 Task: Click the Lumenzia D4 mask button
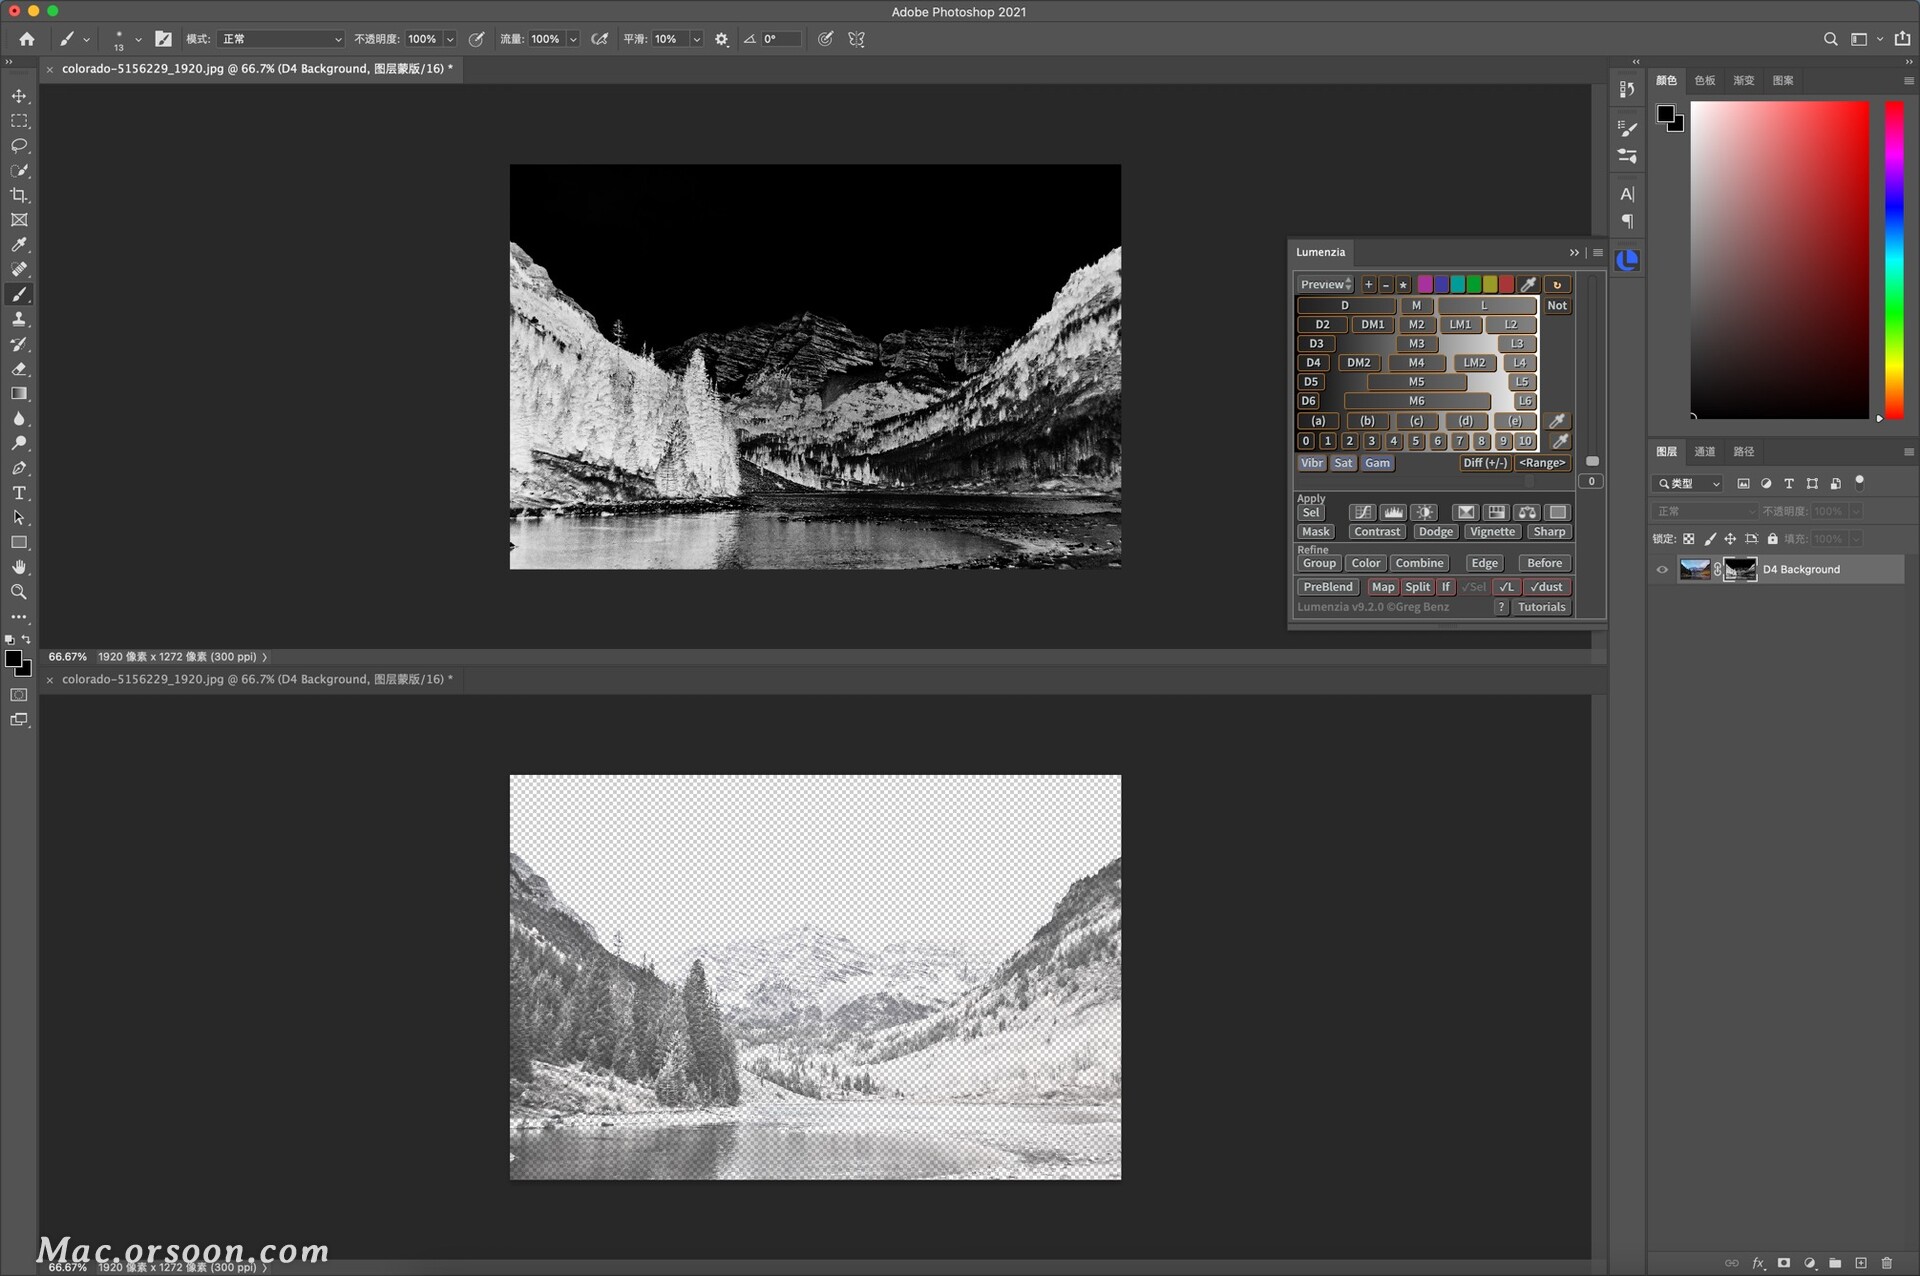[1313, 363]
